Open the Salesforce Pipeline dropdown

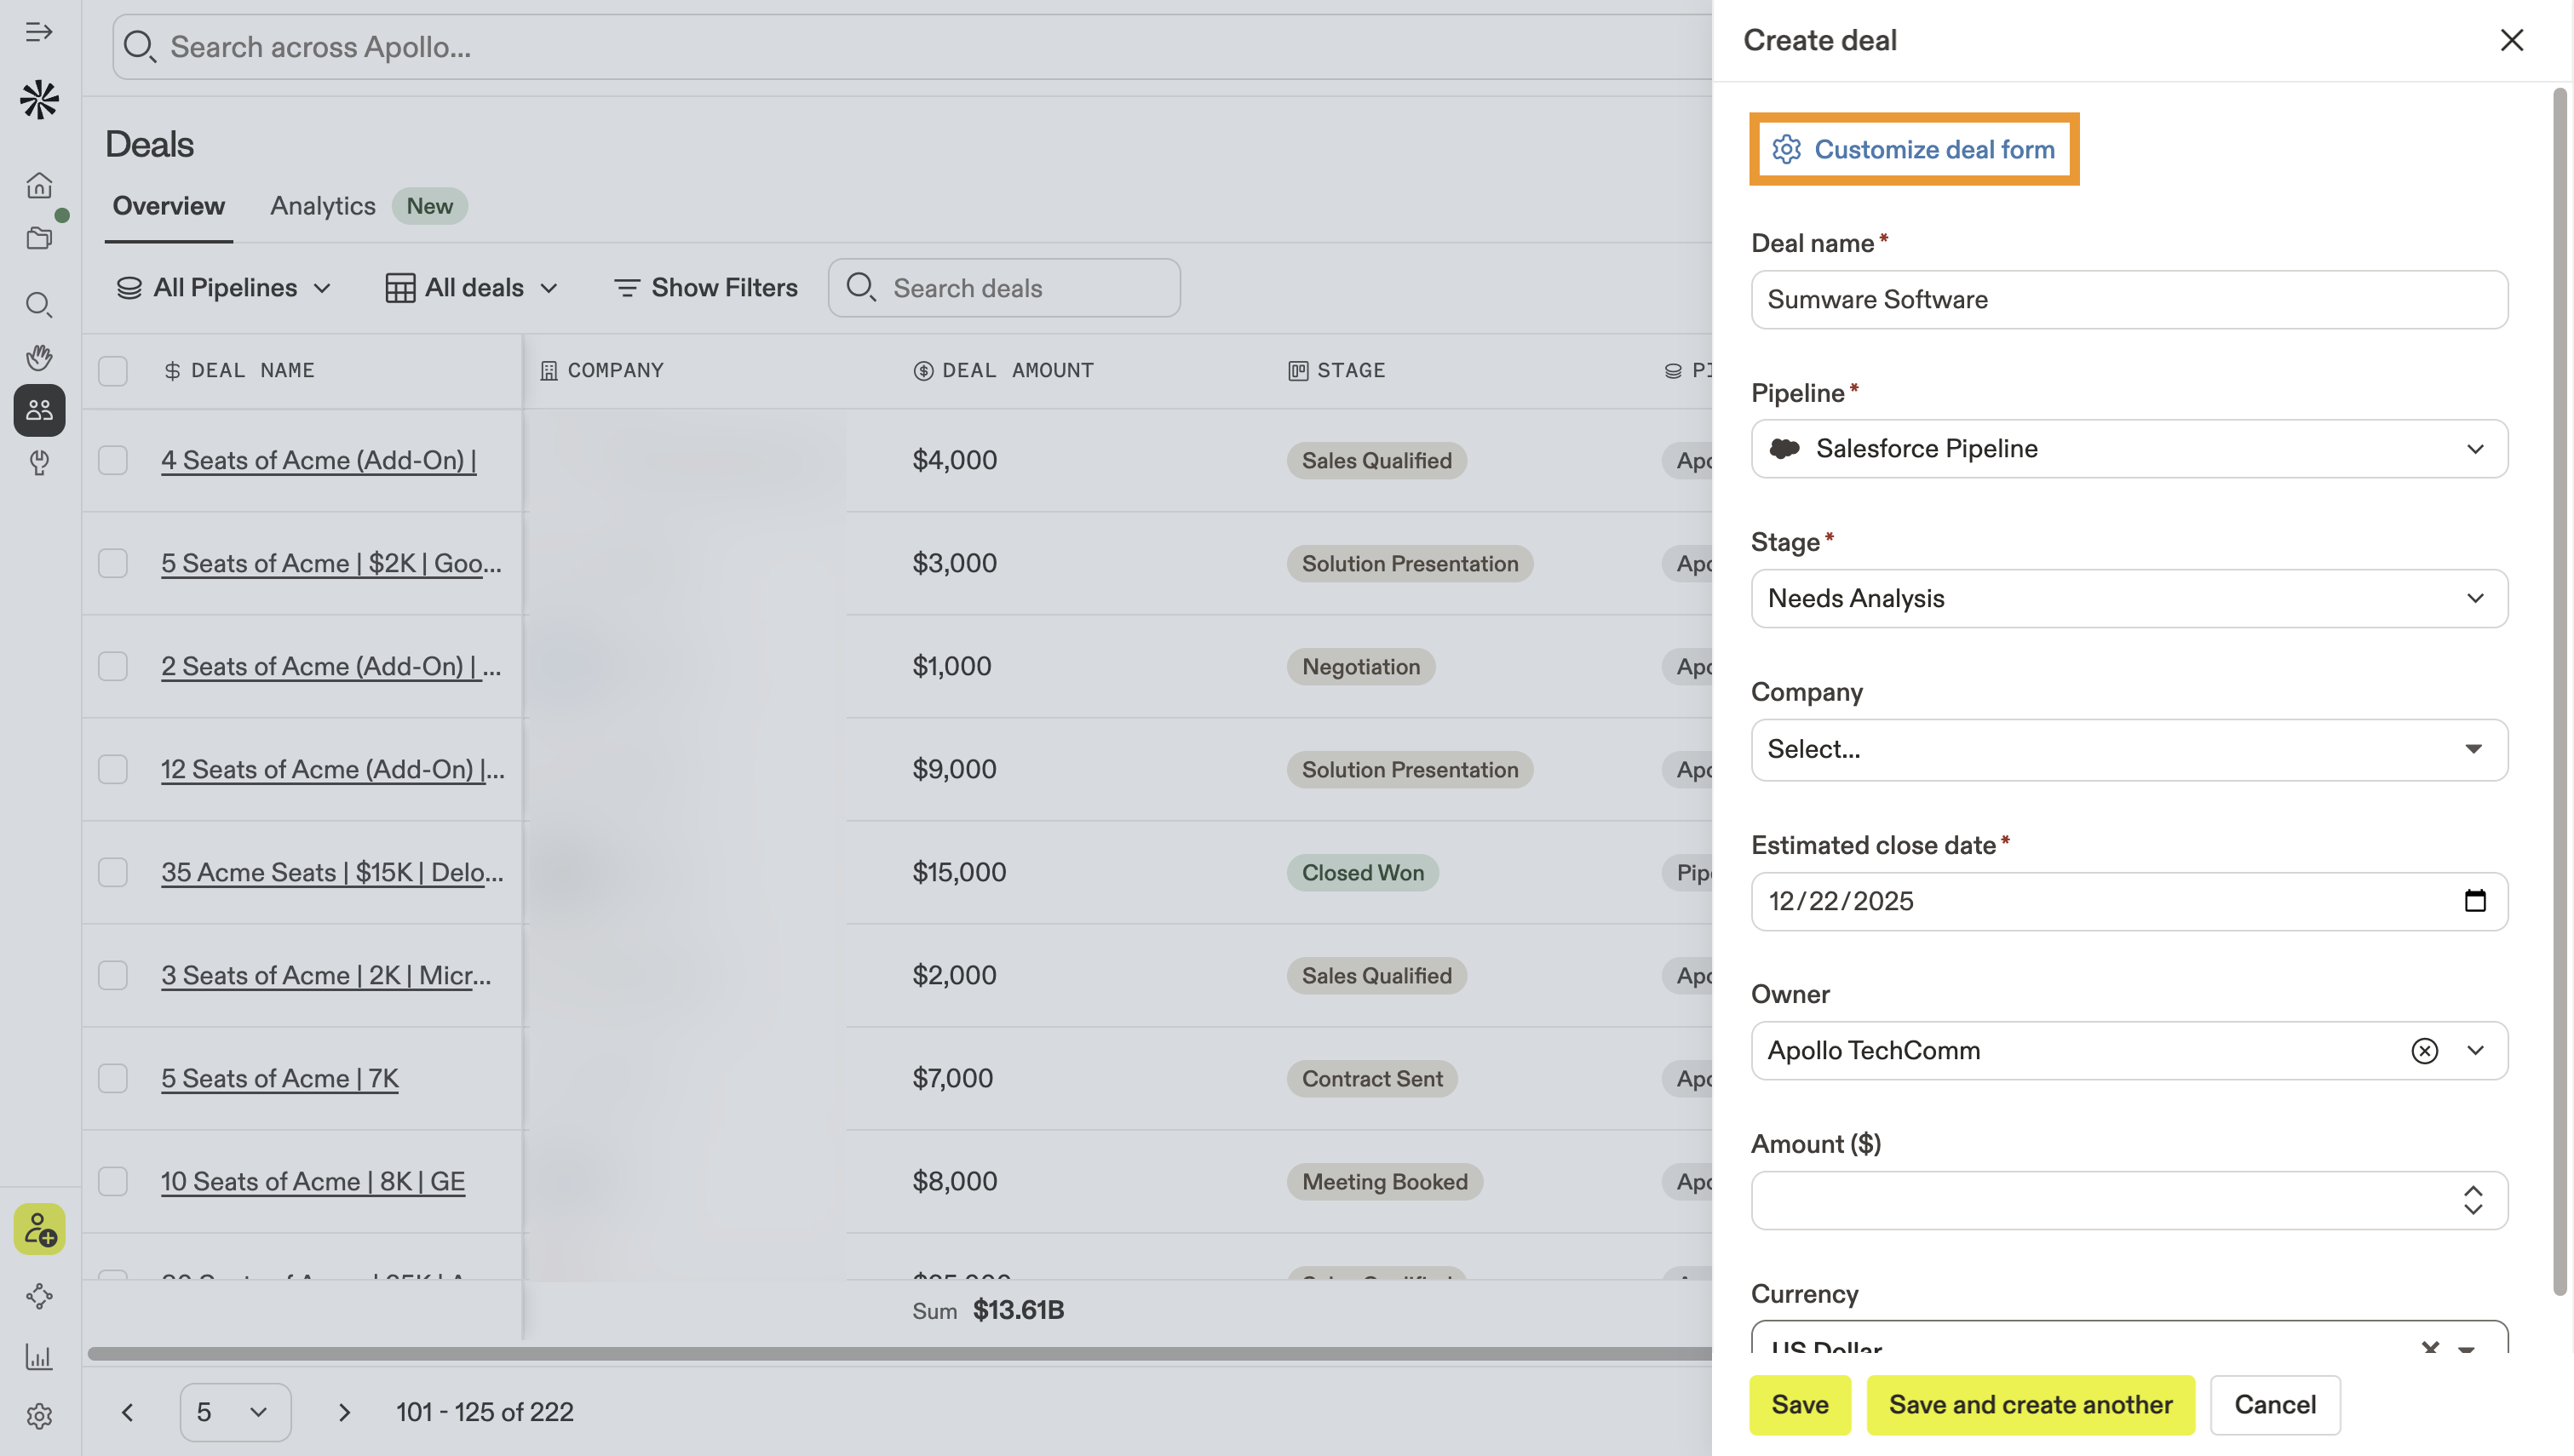coord(2128,449)
